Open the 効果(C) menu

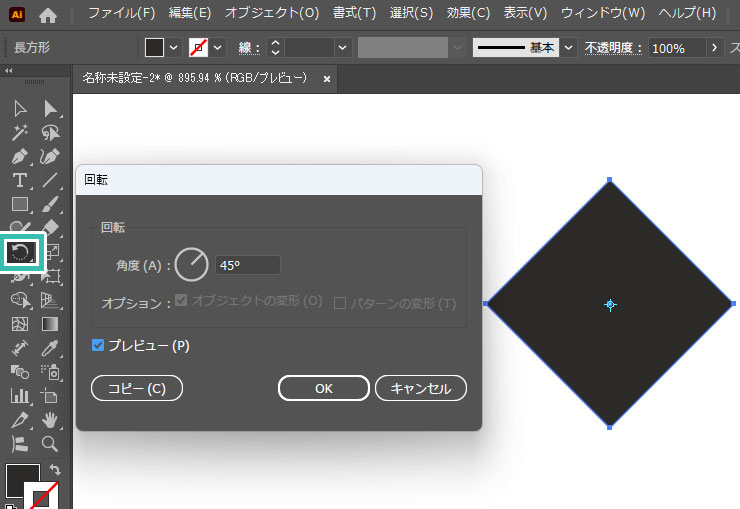point(469,14)
